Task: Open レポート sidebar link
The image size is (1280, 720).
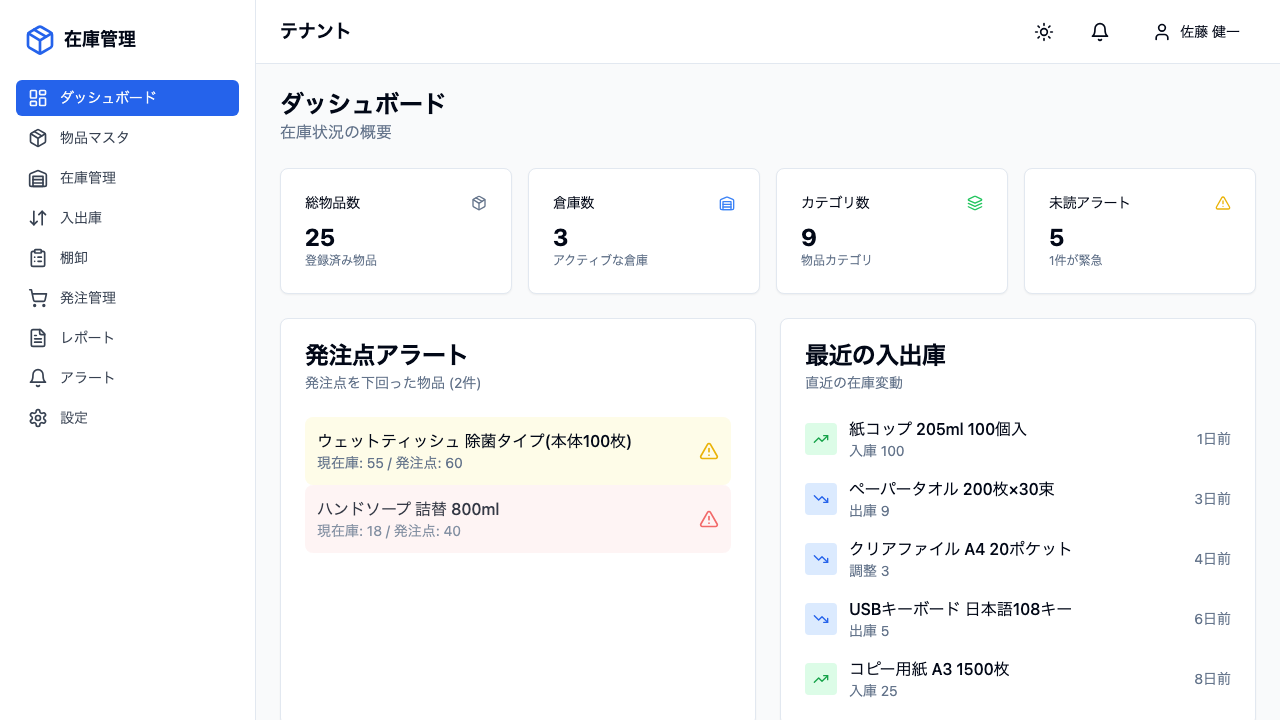Action: tap(127, 338)
